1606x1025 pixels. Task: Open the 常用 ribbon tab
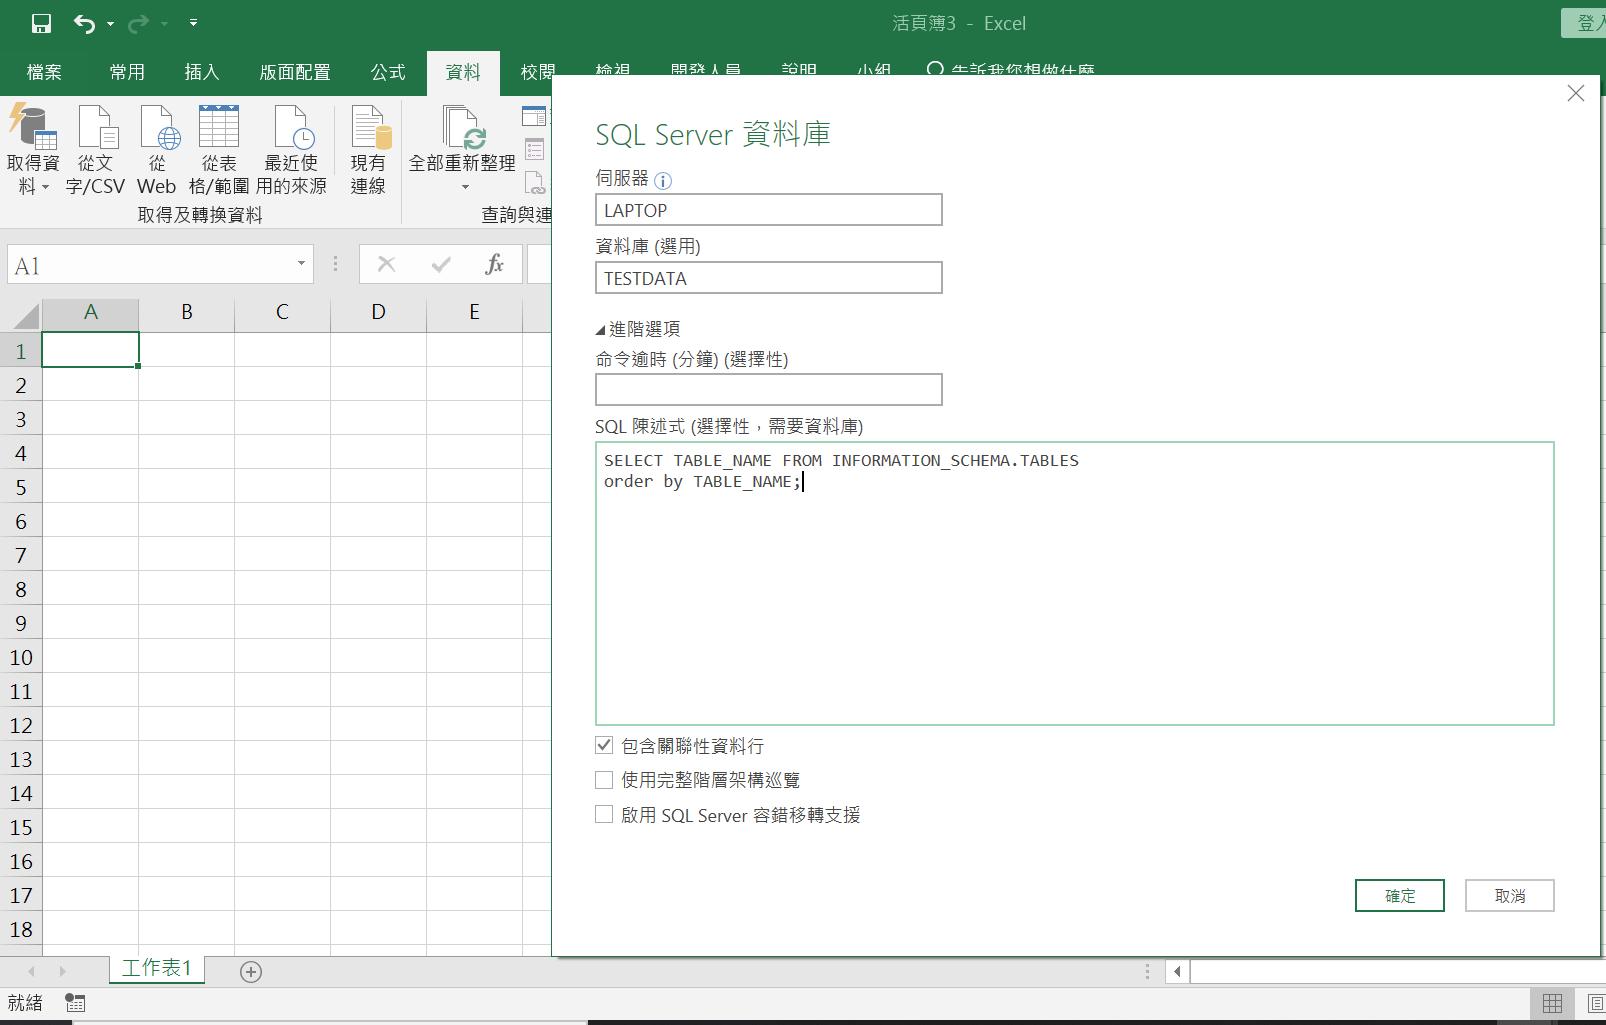(127, 72)
